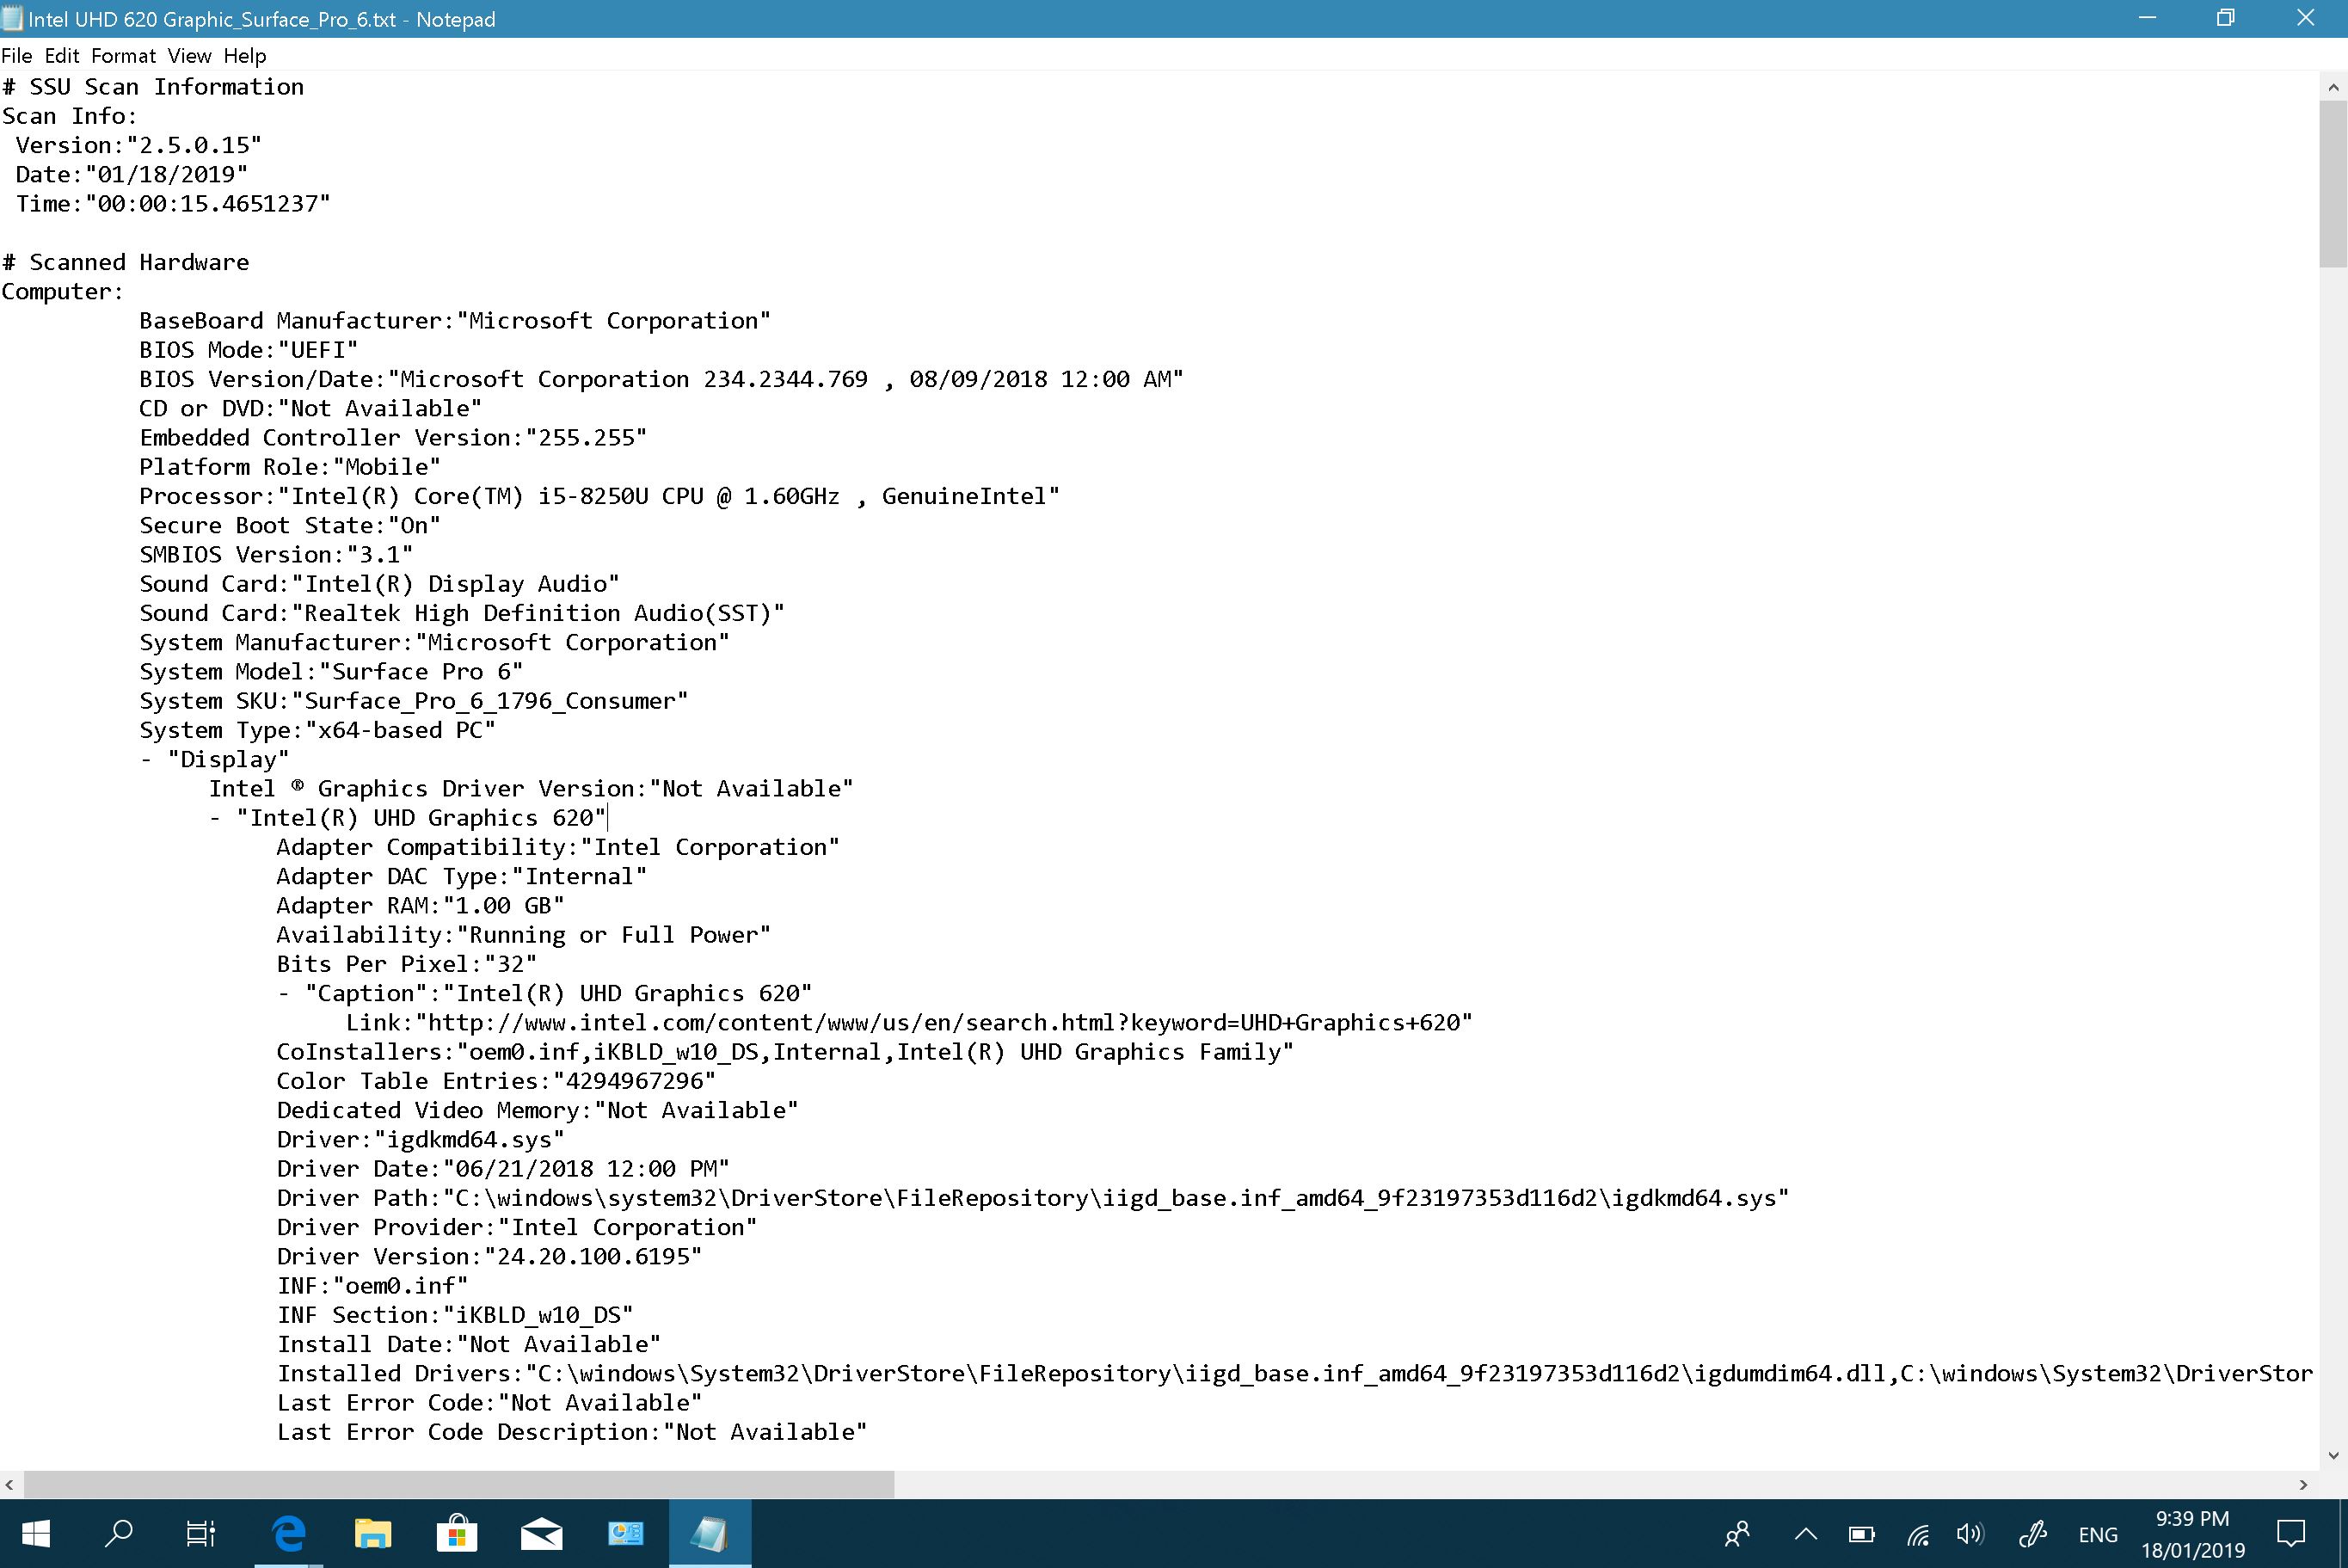Open Task View from taskbar
Viewport: 2348px width, 1568px height.
(x=201, y=1533)
